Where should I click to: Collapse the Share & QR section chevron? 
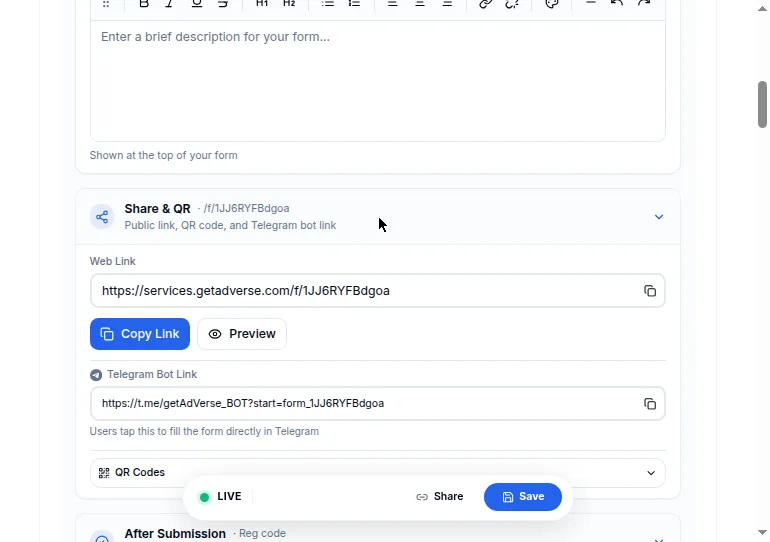(659, 217)
